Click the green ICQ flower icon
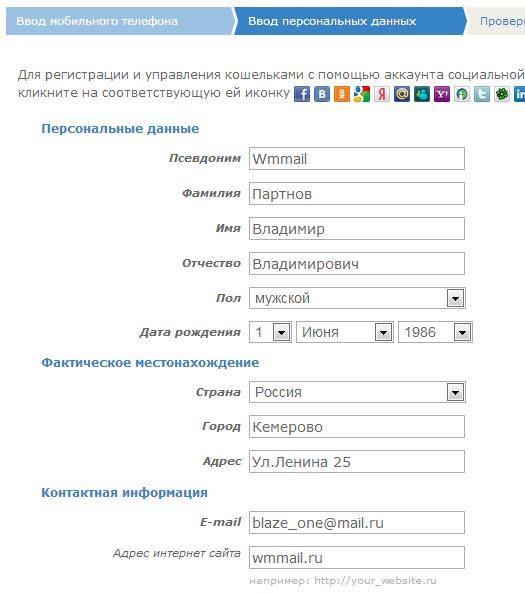The width and height of the screenshot is (525, 593). pos(502,94)
